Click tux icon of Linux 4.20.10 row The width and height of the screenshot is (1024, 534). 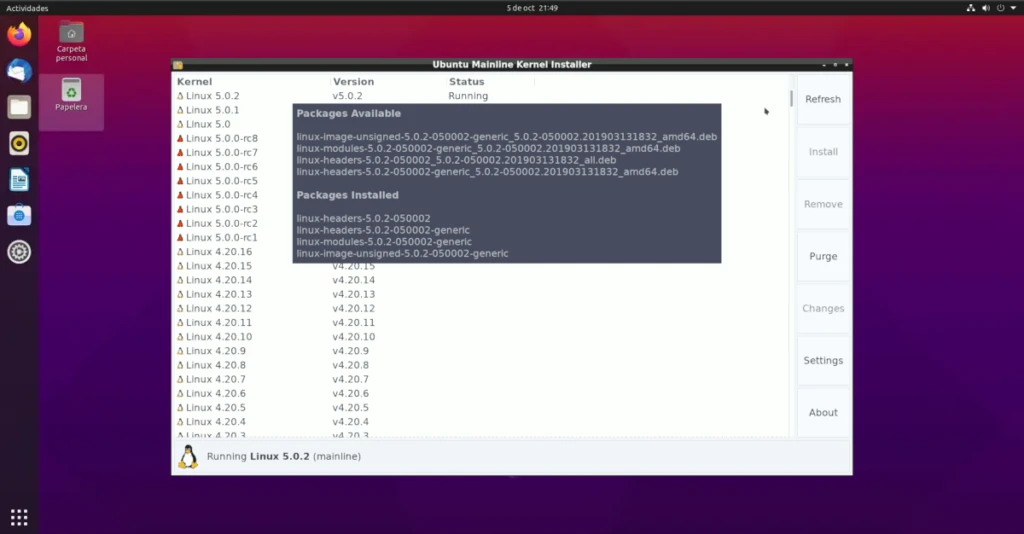pyautogui.click(x=180, y=337)
